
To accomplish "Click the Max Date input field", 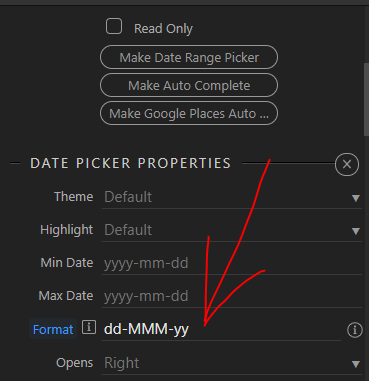I will point(232,296).
